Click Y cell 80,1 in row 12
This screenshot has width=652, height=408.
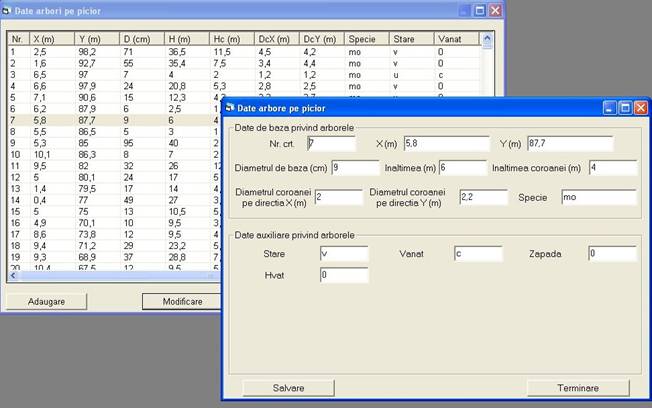(87, 177)
